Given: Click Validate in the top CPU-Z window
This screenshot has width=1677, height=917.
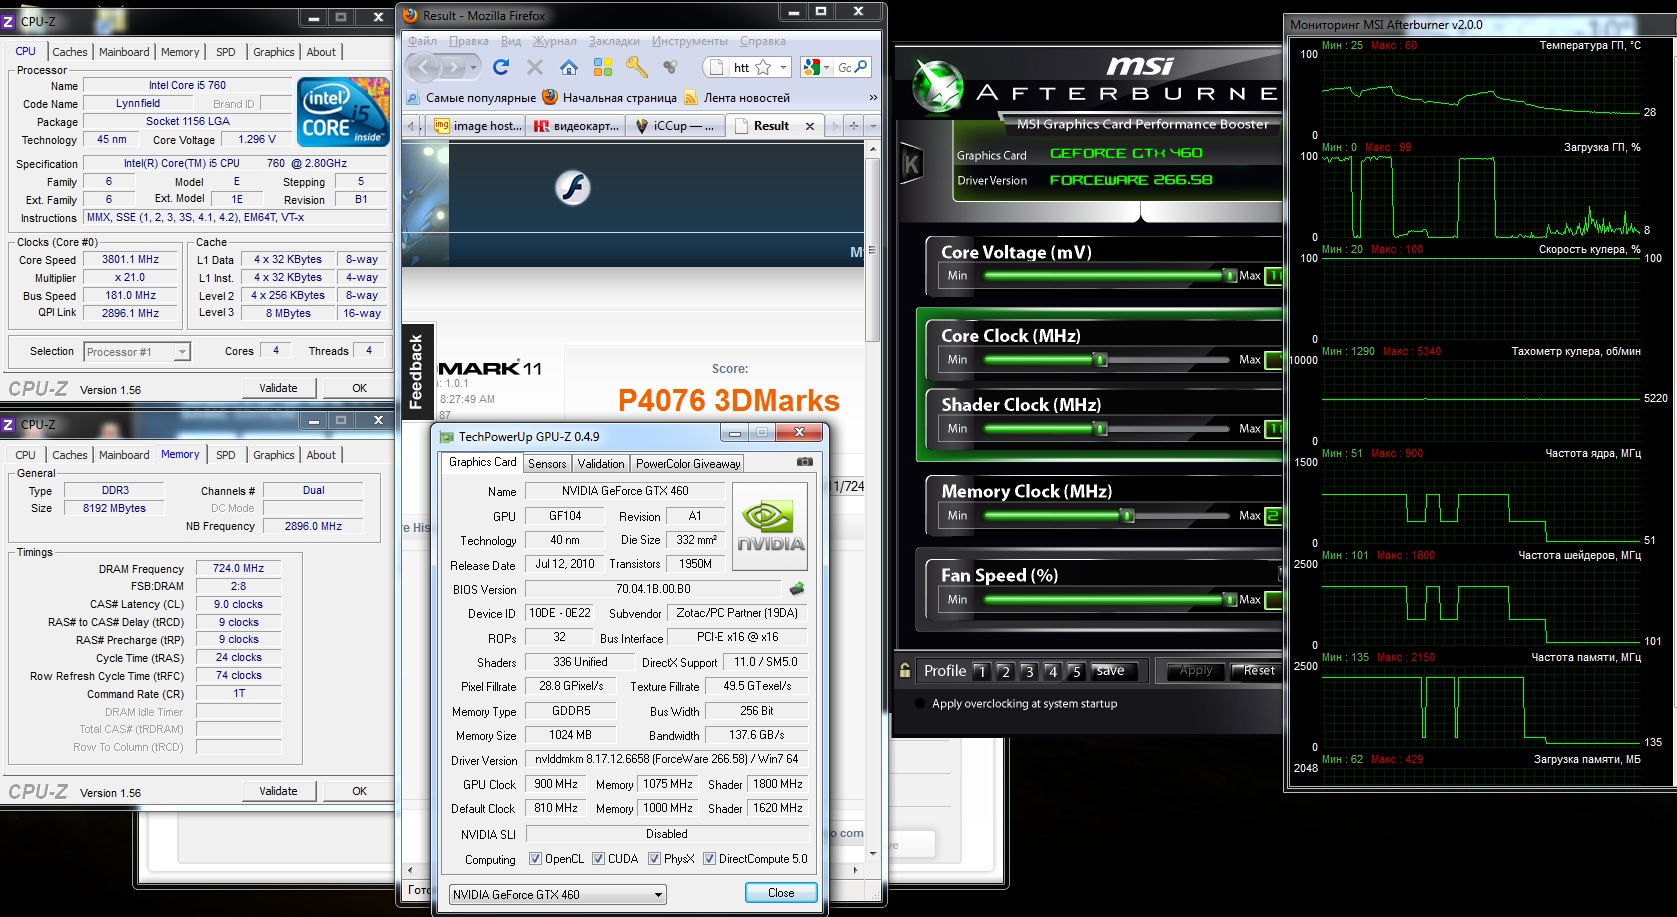Looking at the screenshot, I should (278, 388).
